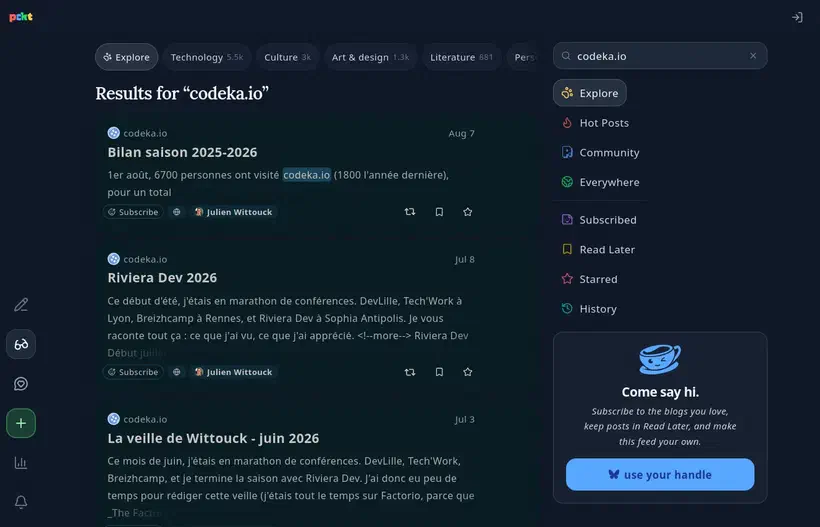
Task: Open the Riviera Dev 2026 title
Action: [162, 278]
